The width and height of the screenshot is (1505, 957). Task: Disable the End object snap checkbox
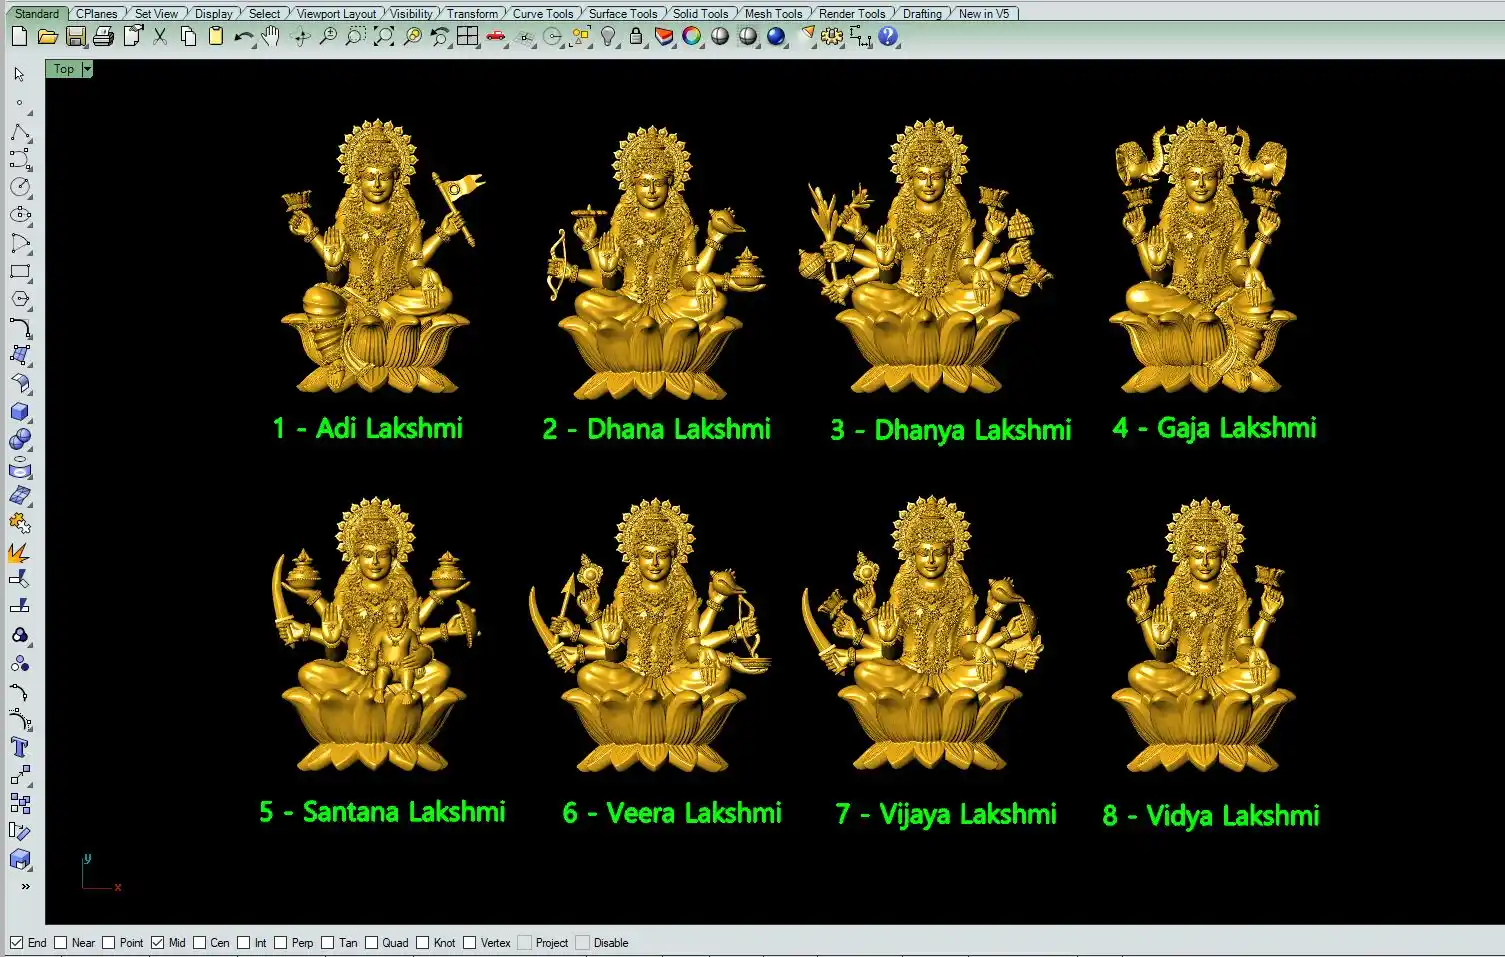click(x=17, y=942)
